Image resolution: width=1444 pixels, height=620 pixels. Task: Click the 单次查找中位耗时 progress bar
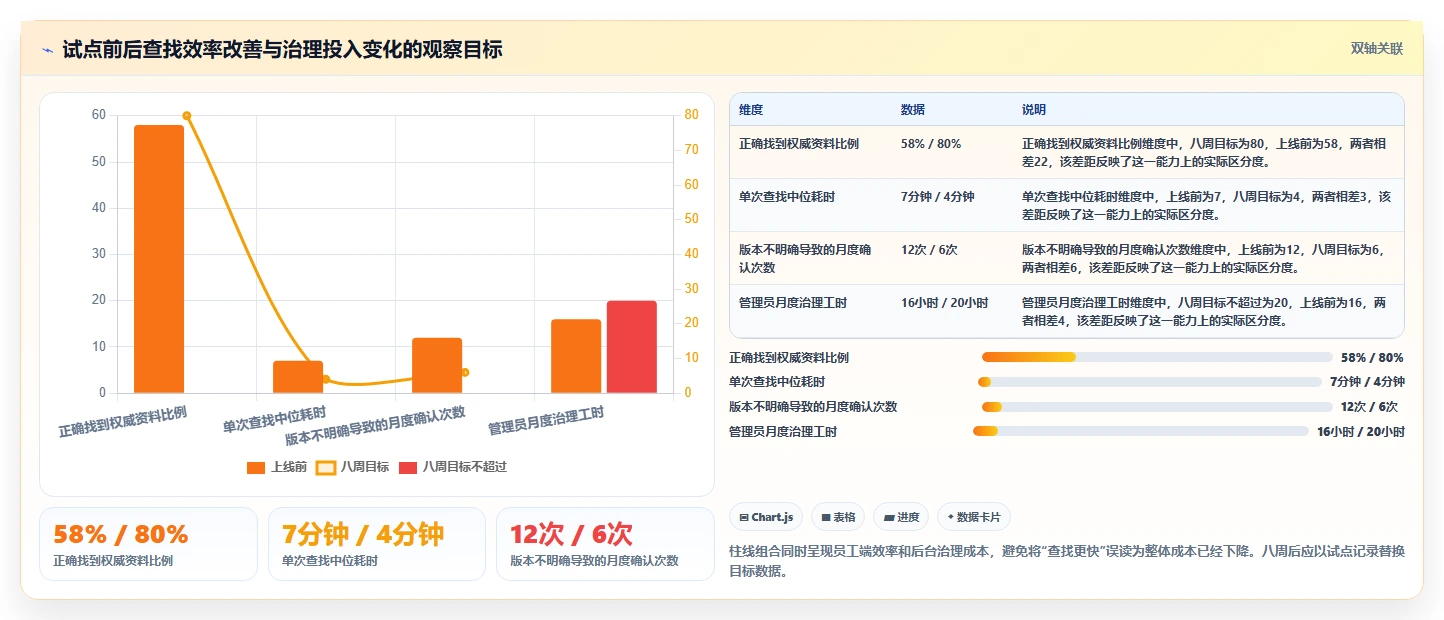1150,382
